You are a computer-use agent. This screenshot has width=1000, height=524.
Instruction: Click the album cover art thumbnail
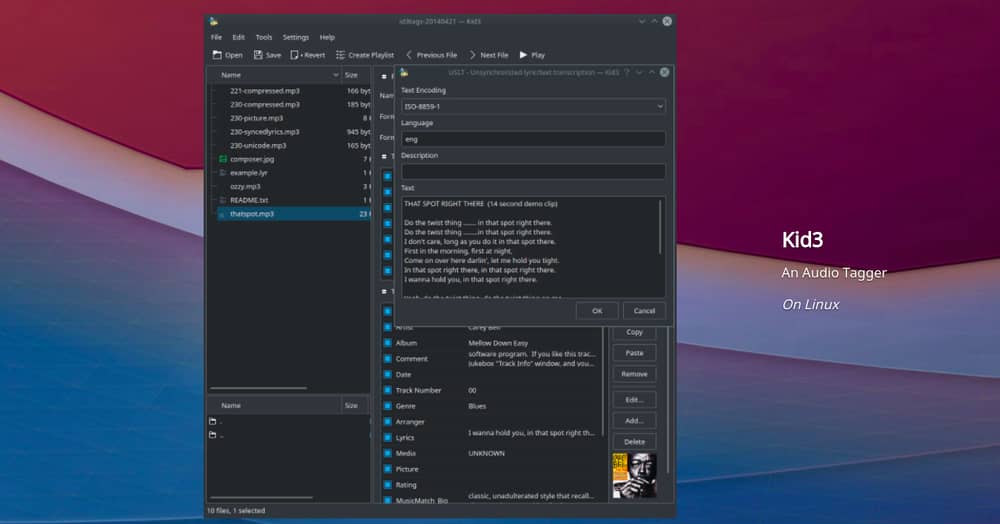[634, 476]
